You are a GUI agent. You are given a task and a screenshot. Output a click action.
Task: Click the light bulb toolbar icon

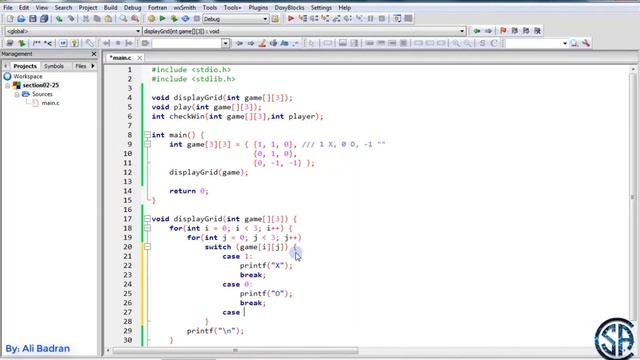point(74,43)
